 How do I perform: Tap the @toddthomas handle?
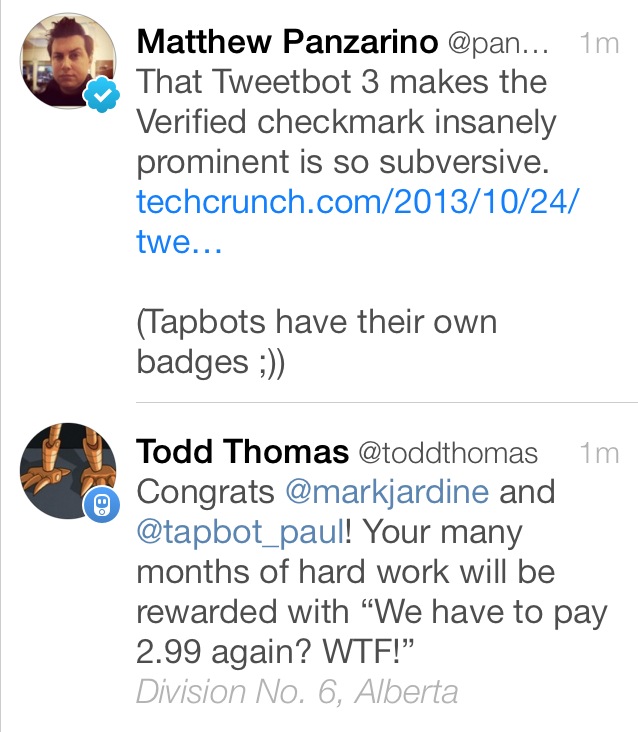(x=447, y=453)
